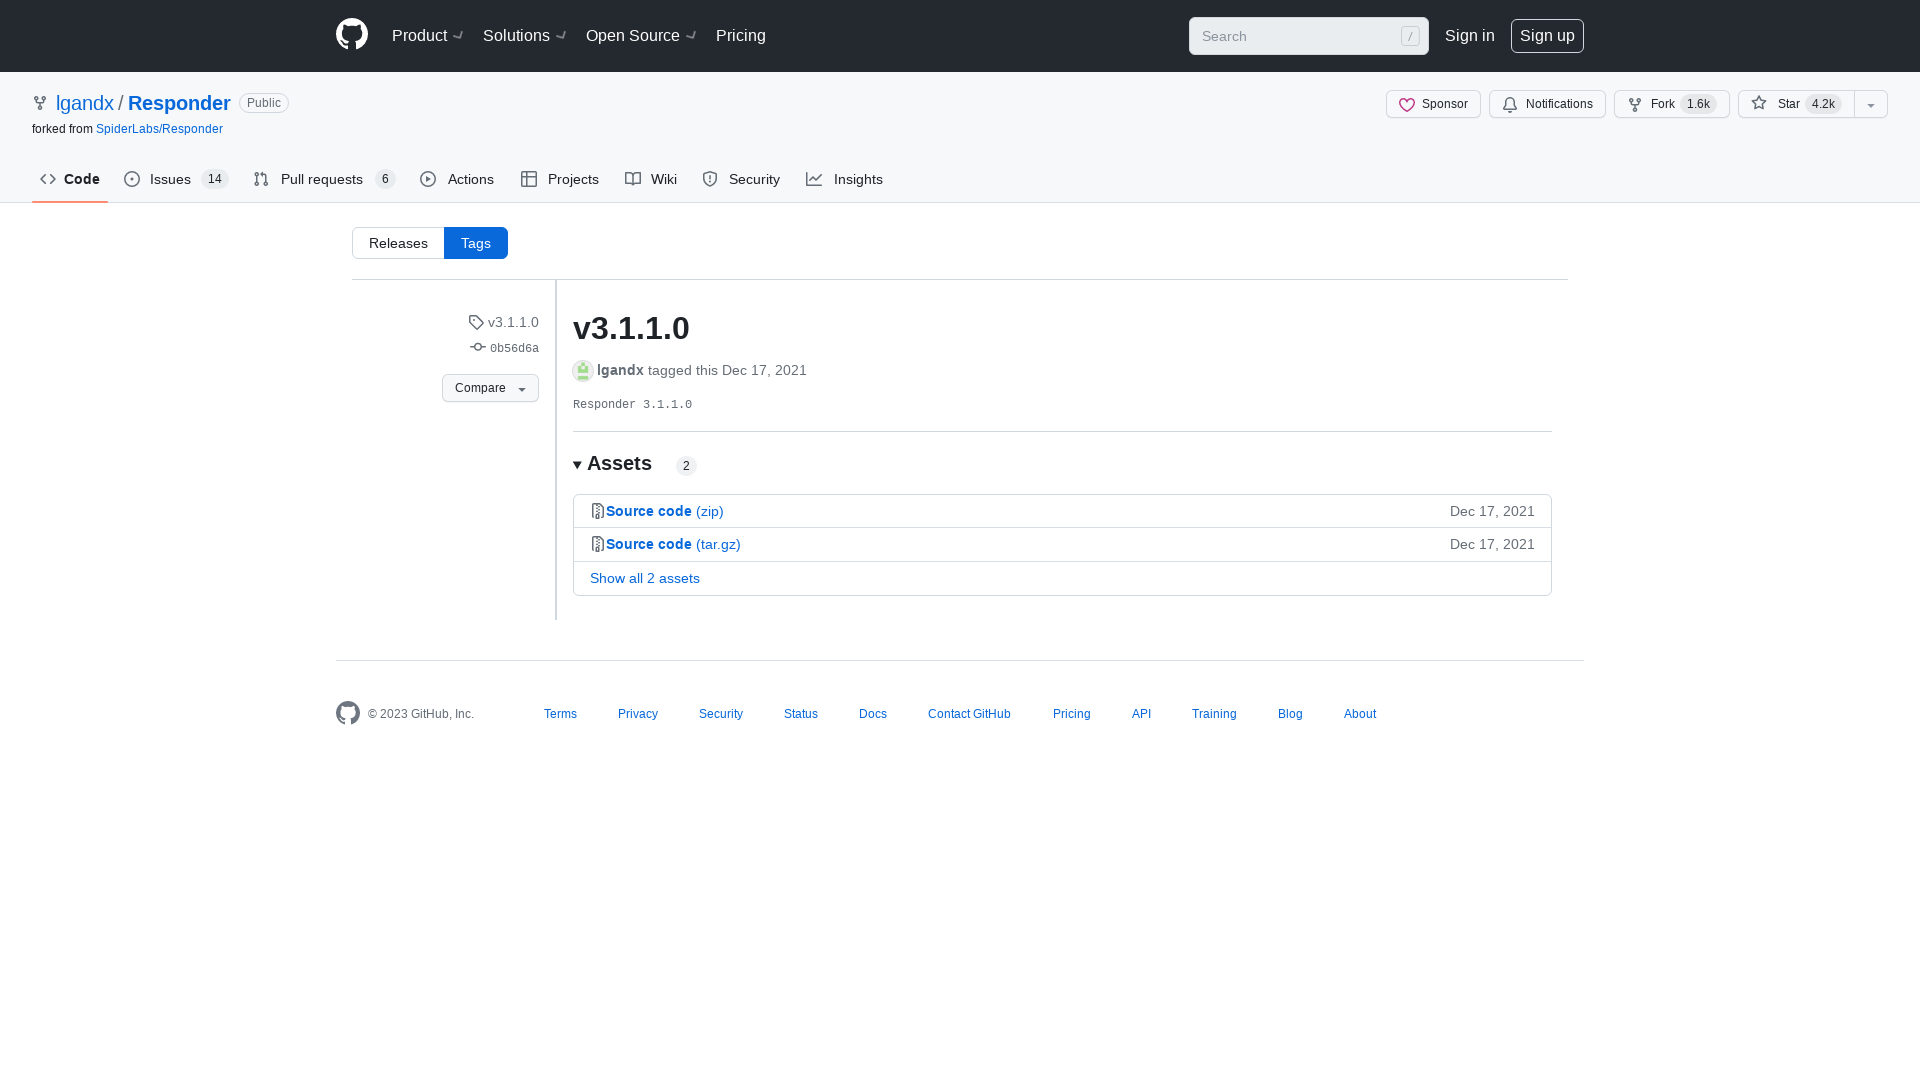
Task: Open the Docs footer link
Action: (873, 714)
